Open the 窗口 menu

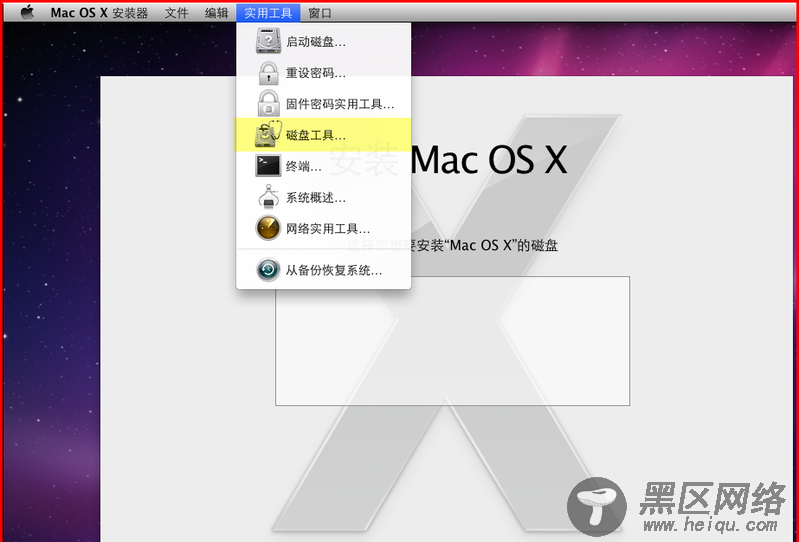point(320,13)
